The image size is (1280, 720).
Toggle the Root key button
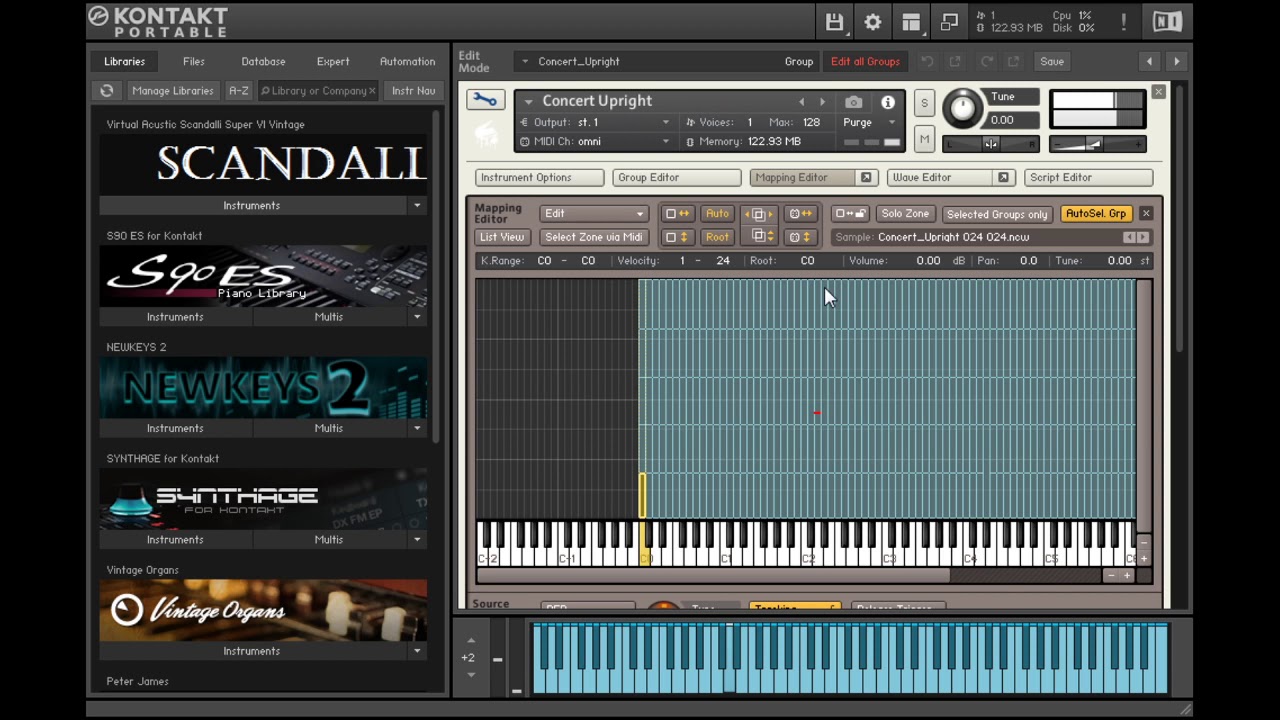coord(717,237)
